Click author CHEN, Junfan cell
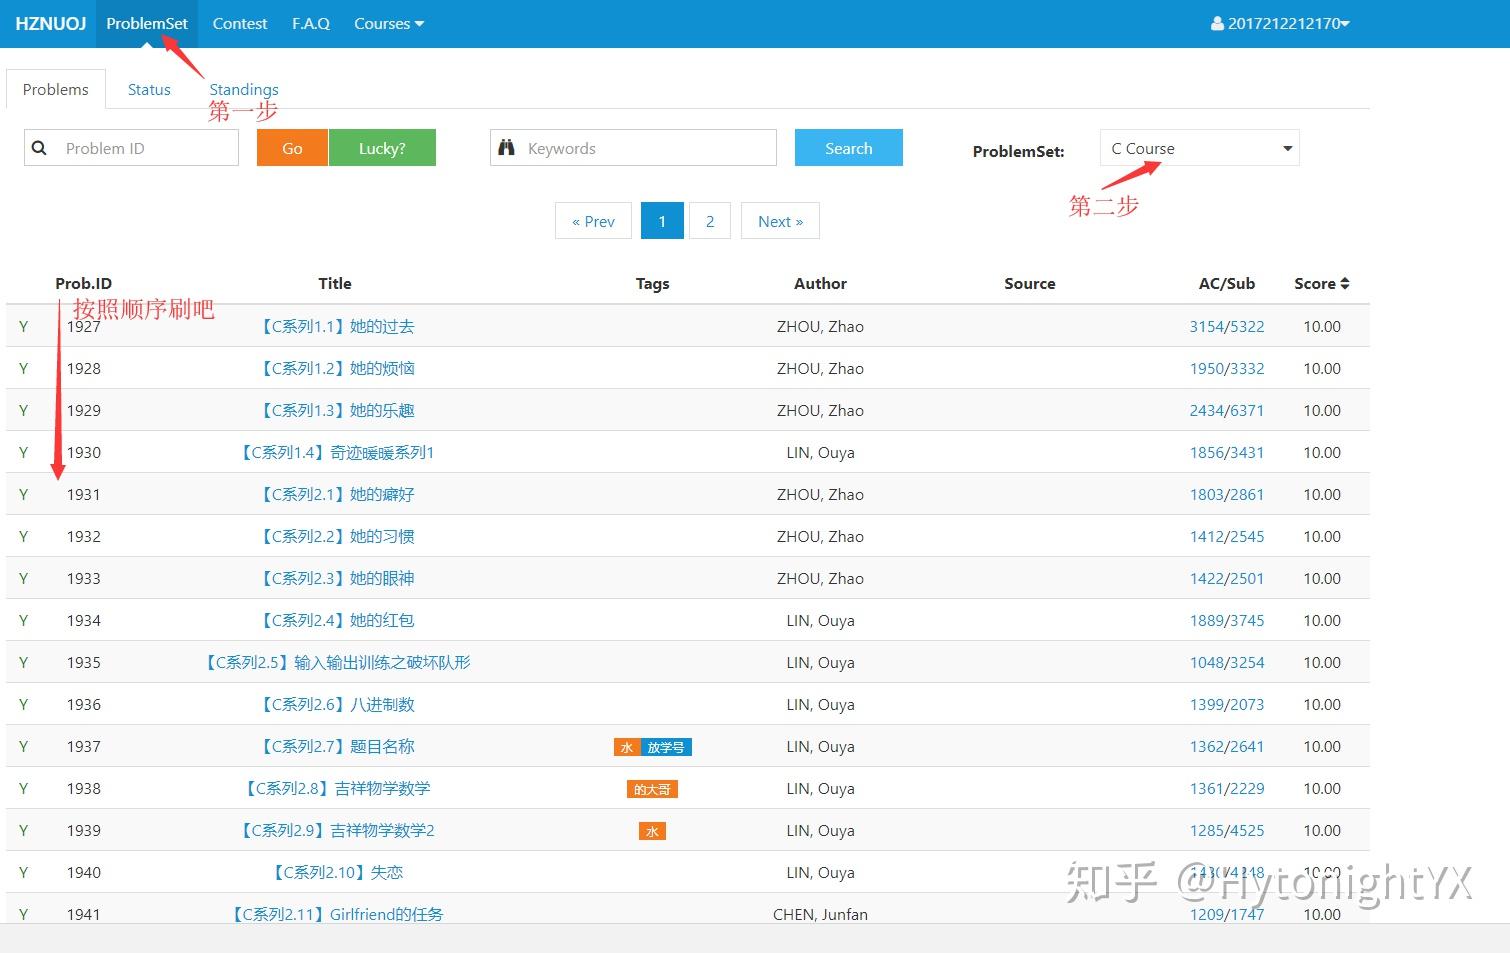This screenshot has width=1510, height=953. pyautogui.click(x=820, y=915)
